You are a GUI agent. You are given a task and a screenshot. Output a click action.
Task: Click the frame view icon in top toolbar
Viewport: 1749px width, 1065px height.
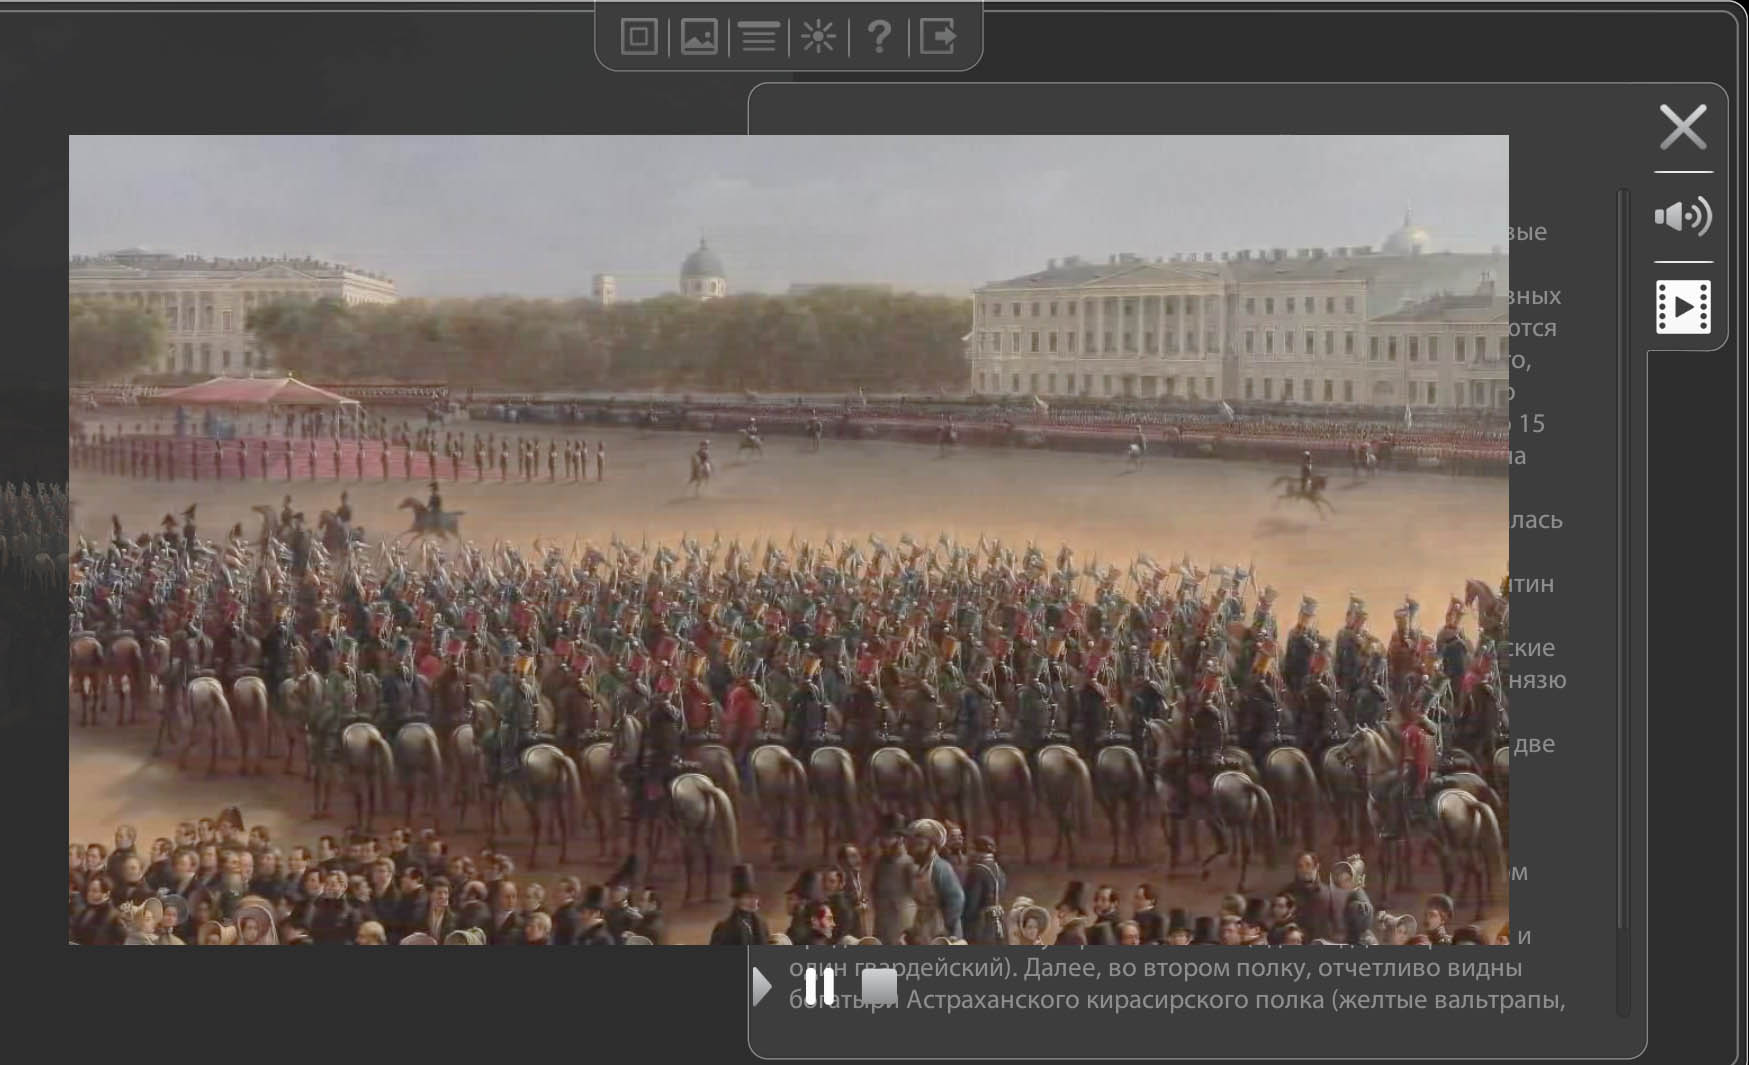point(639,37)
